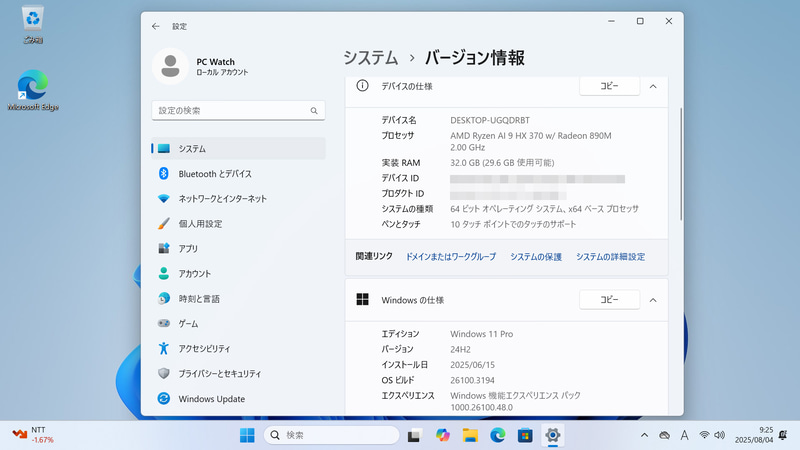Collapse the デバイスの仕様 section
The height and width of the screenshot is (450, 800).
click(653, 86)
